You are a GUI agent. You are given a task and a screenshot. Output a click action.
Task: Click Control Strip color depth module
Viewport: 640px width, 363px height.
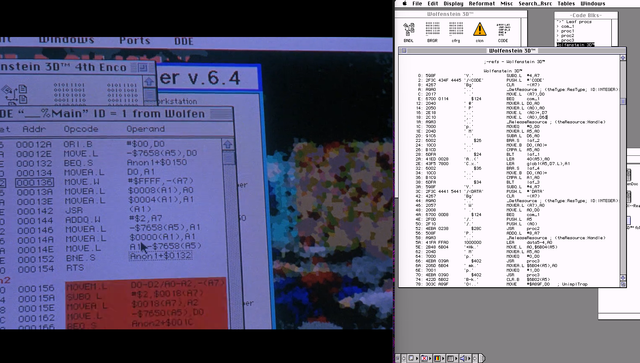tap(438, 359)
